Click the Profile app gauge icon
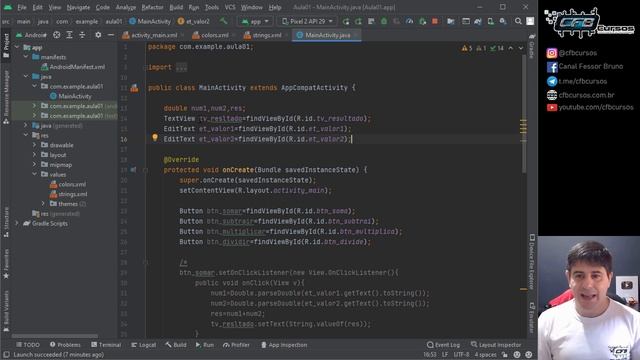This screenshot has height=360, width=640. pos(409,21)
